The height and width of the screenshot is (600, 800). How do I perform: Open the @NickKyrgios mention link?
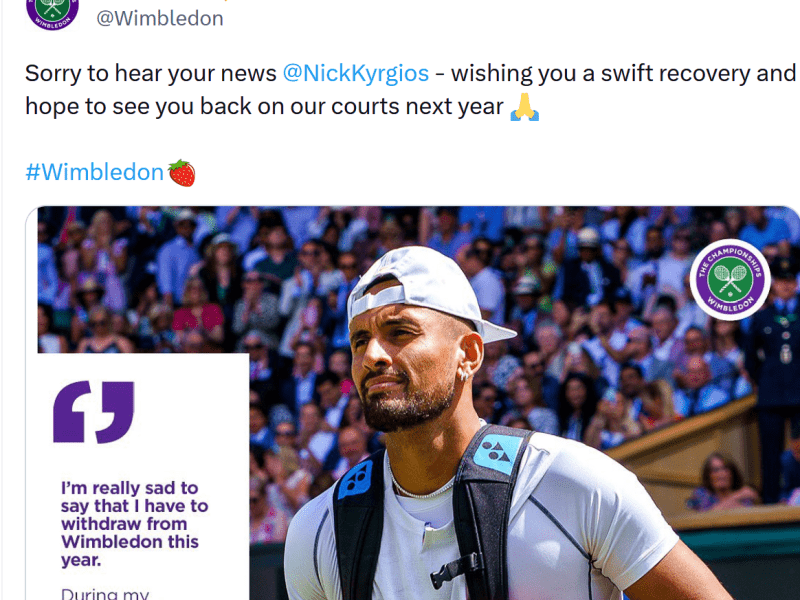[356, 73]
